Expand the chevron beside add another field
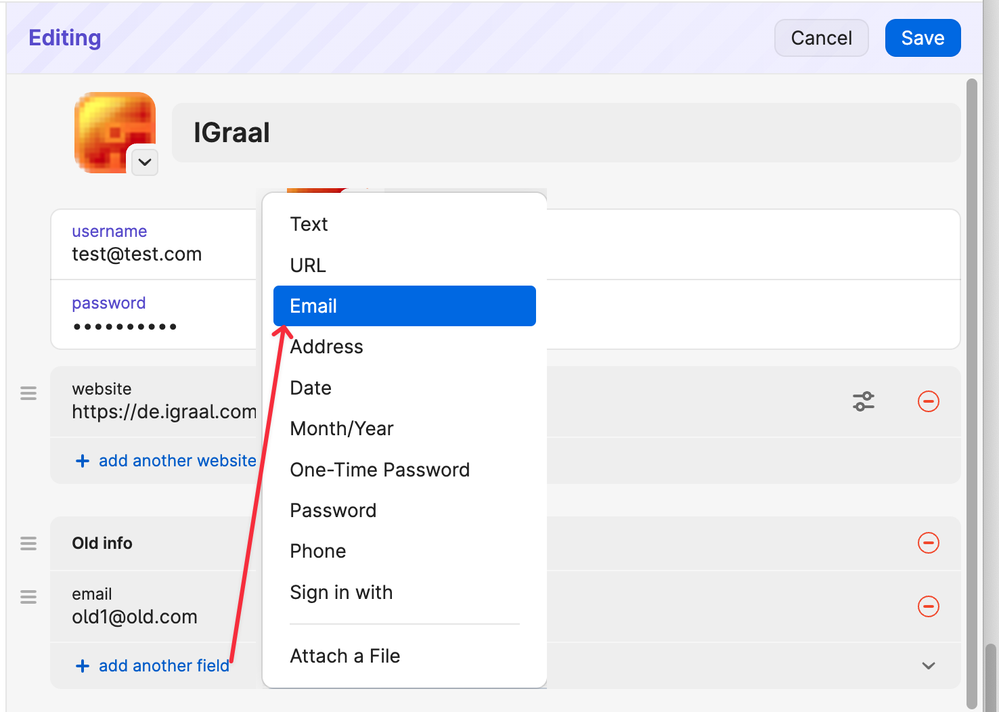This screenshot has height=712, width=999. 928,666
